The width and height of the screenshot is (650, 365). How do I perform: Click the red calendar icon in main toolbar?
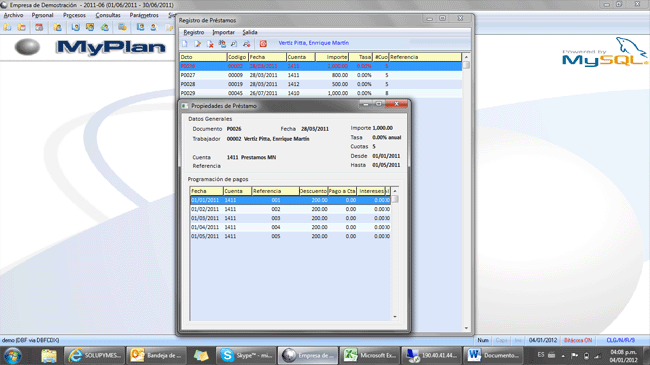pyautogui.click(x=39, y=27)
